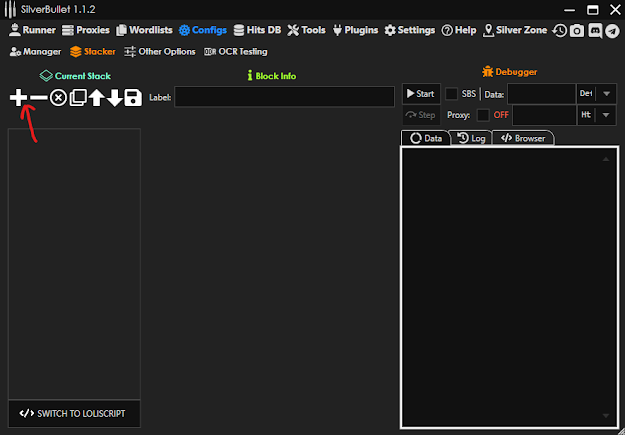Open the Runner section

point(32,30)
